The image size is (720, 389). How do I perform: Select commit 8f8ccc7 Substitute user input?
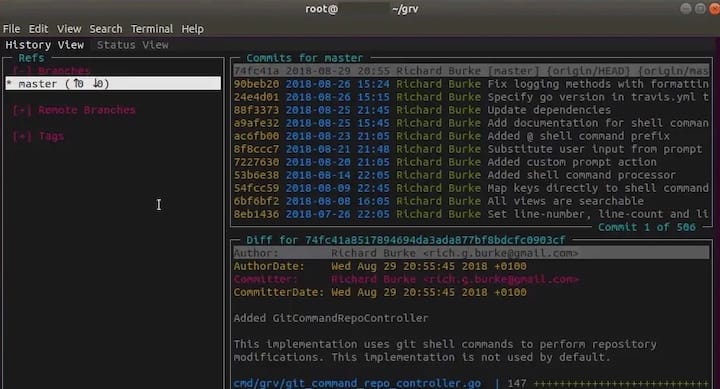click(471, 149)
